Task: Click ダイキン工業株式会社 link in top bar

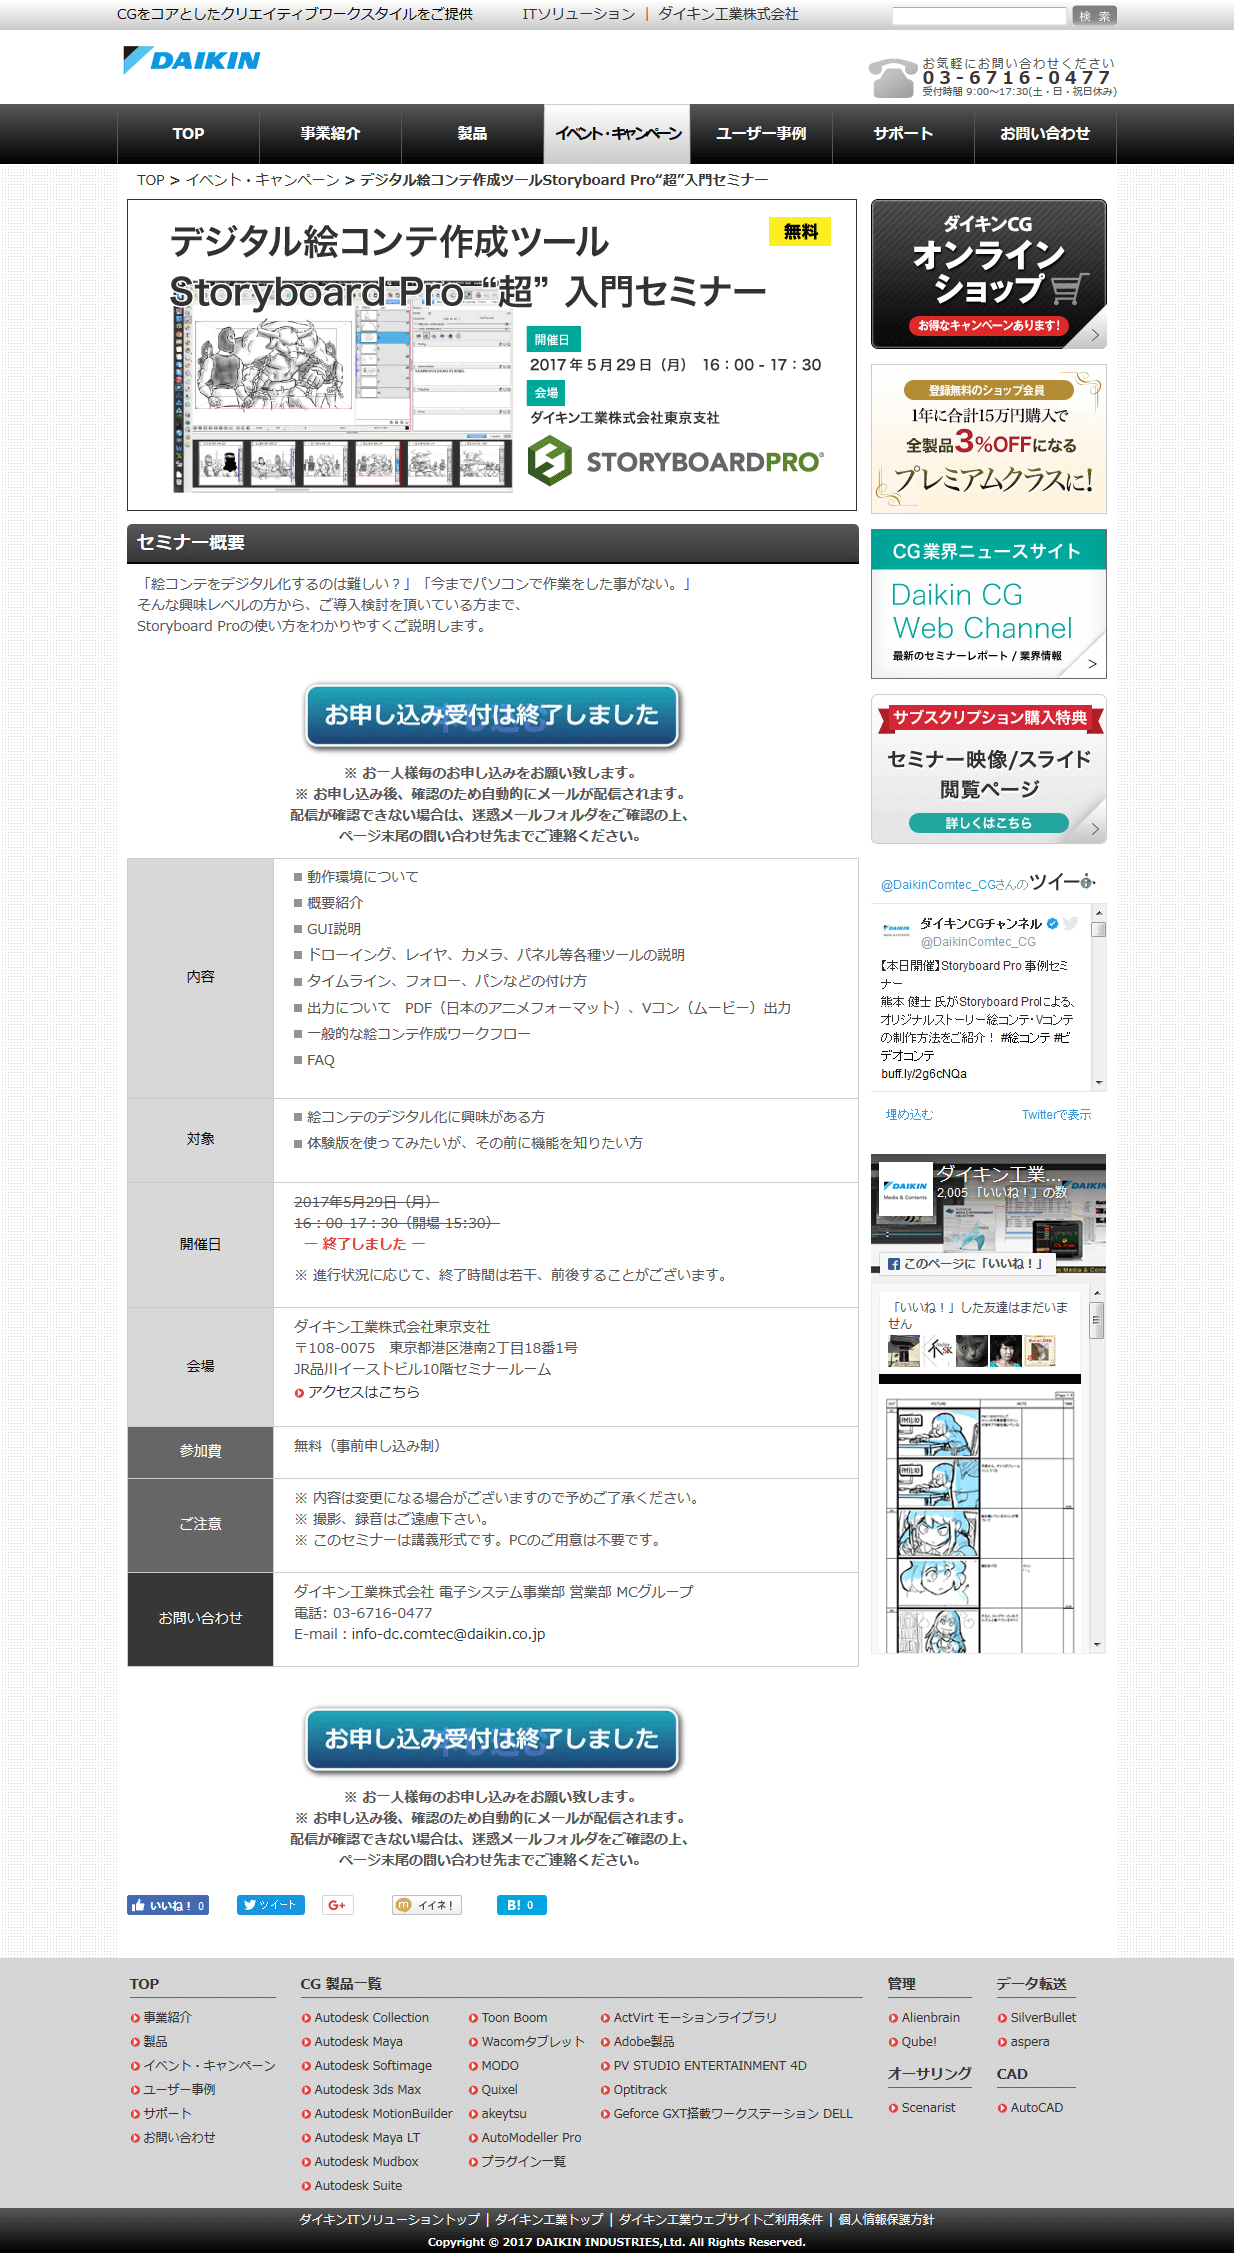Action: tap(728, 14)
